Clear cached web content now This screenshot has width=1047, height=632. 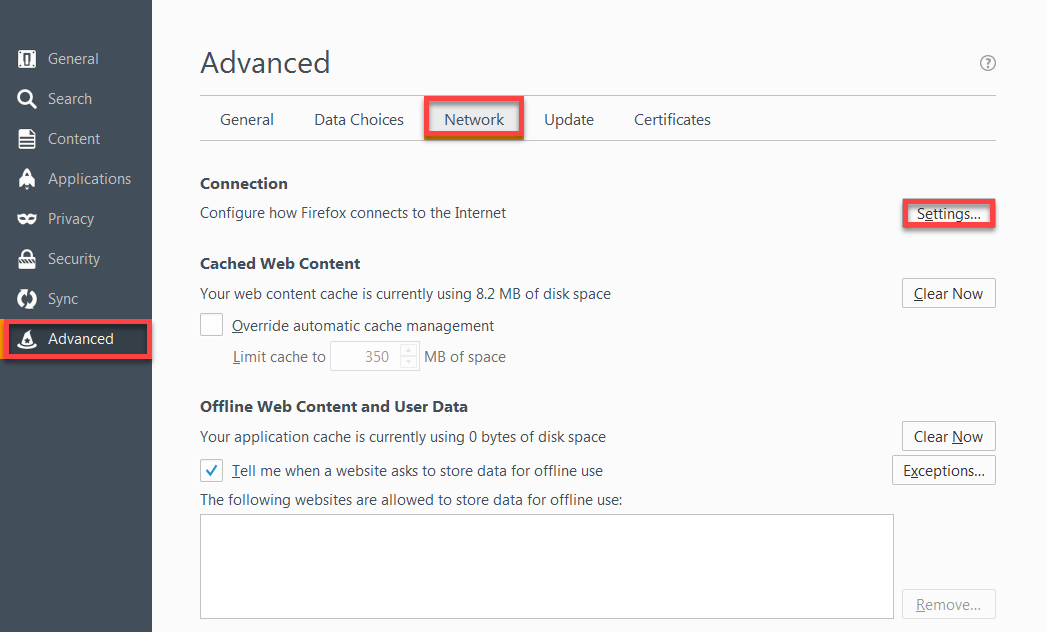[948, 293]
